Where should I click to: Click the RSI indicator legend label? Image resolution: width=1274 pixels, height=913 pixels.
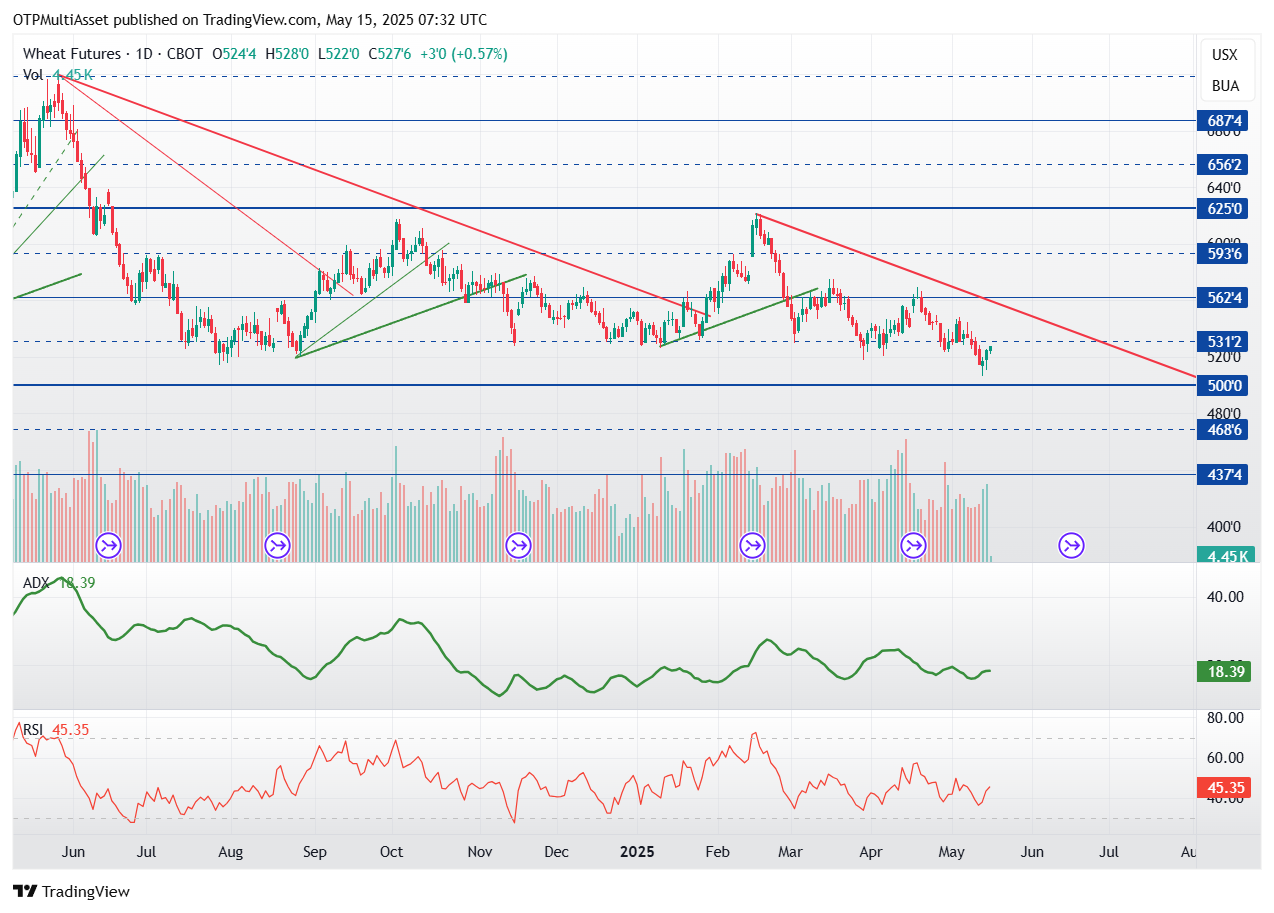tap(33, 730)
